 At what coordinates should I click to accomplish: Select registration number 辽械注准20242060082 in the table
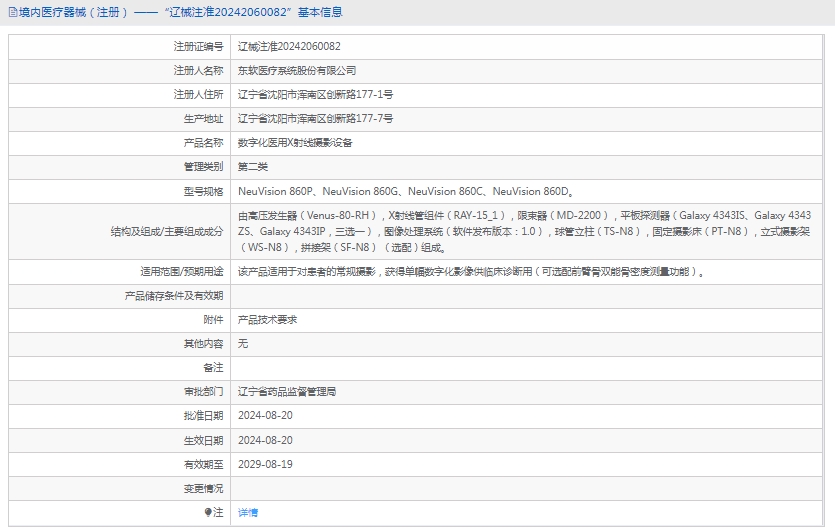pyautogui.click(x=288, y=46)
